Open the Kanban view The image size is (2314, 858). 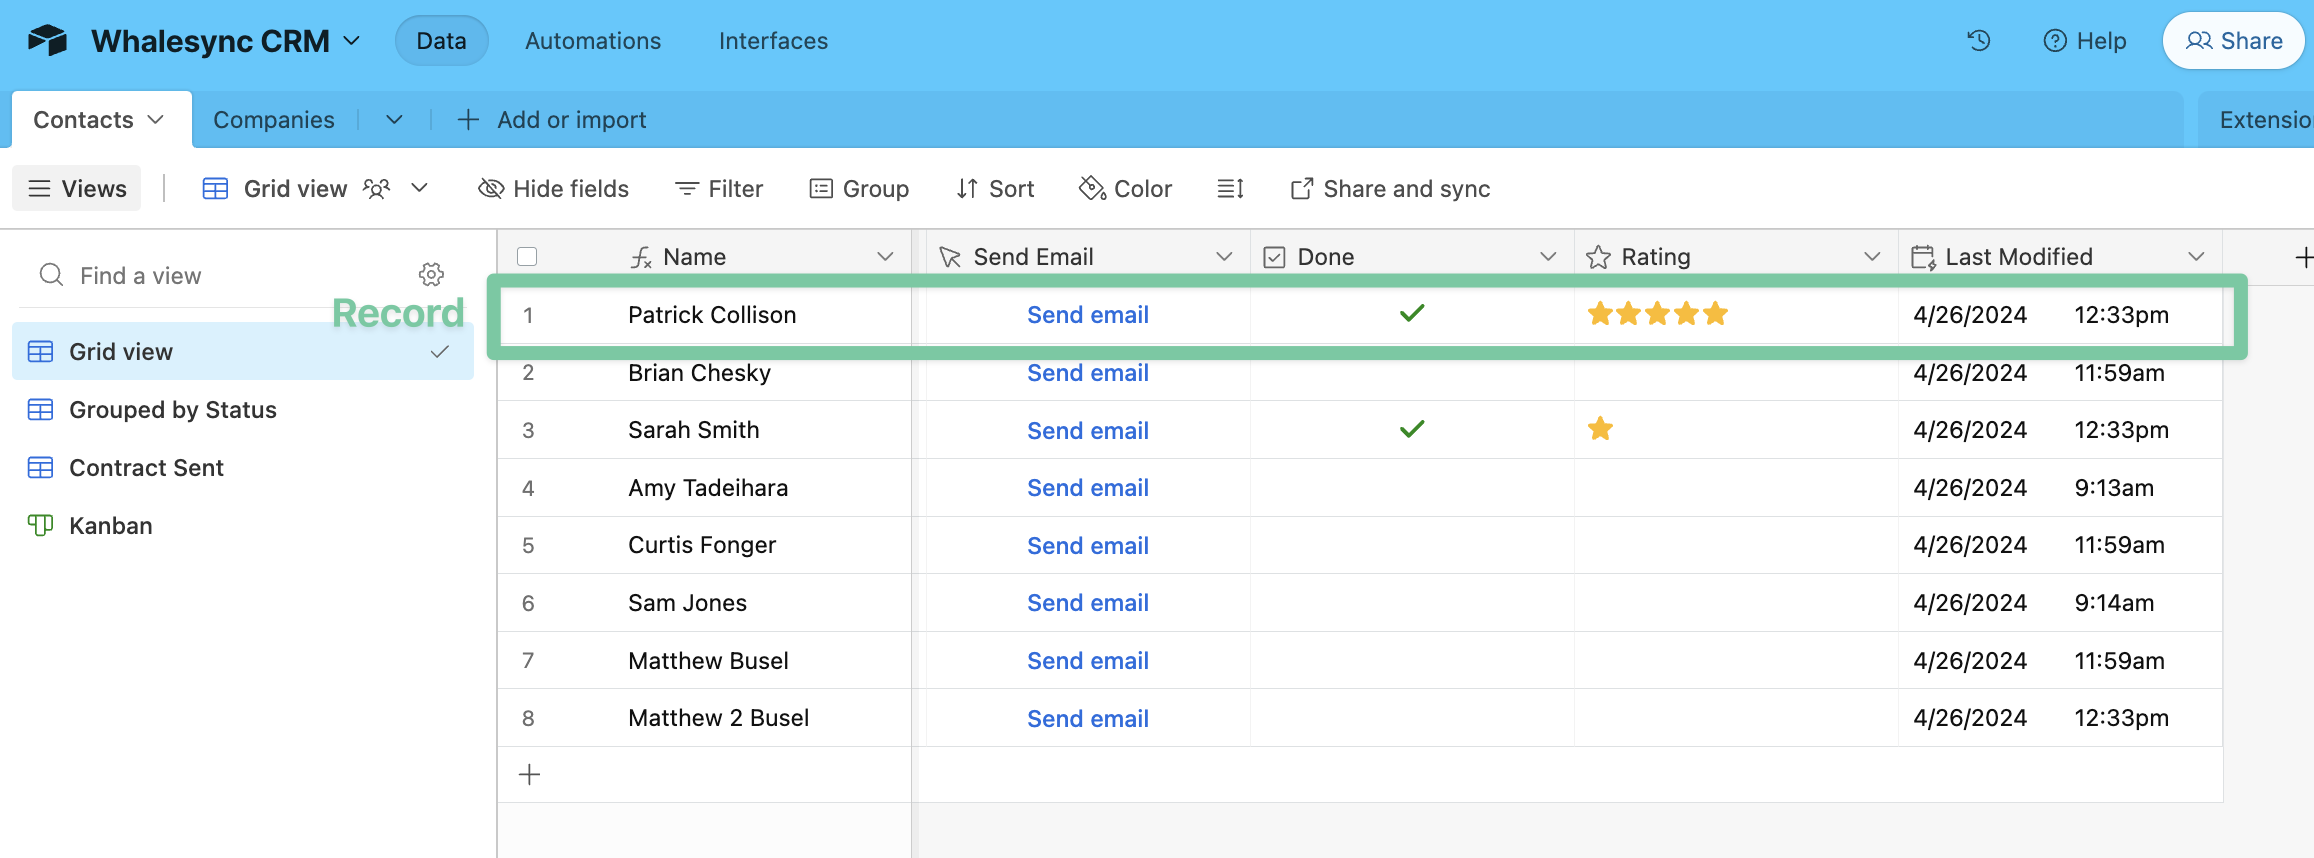click(x=110, y=526)
